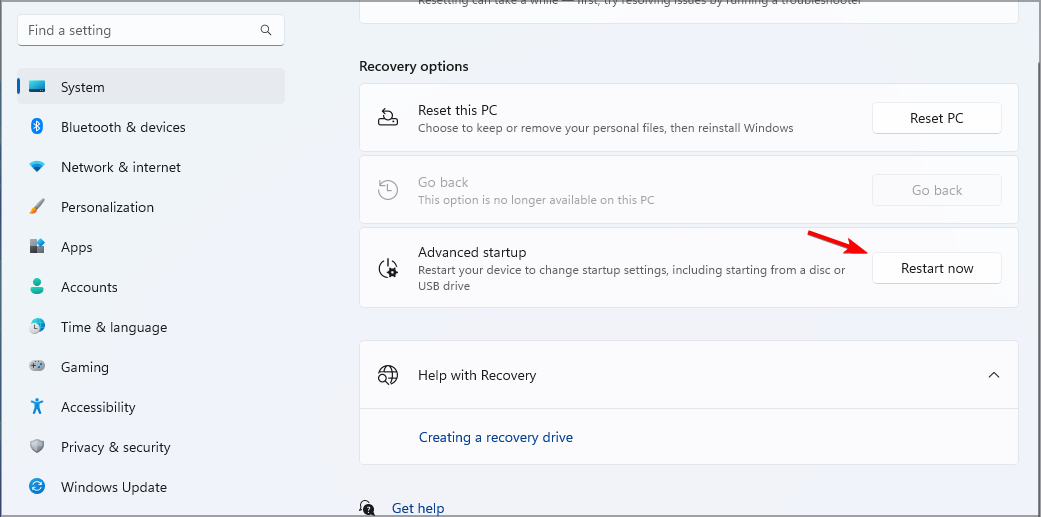Click the Gaming controller icon
This screenshot has width=1041, height=517.
point(37,367)
